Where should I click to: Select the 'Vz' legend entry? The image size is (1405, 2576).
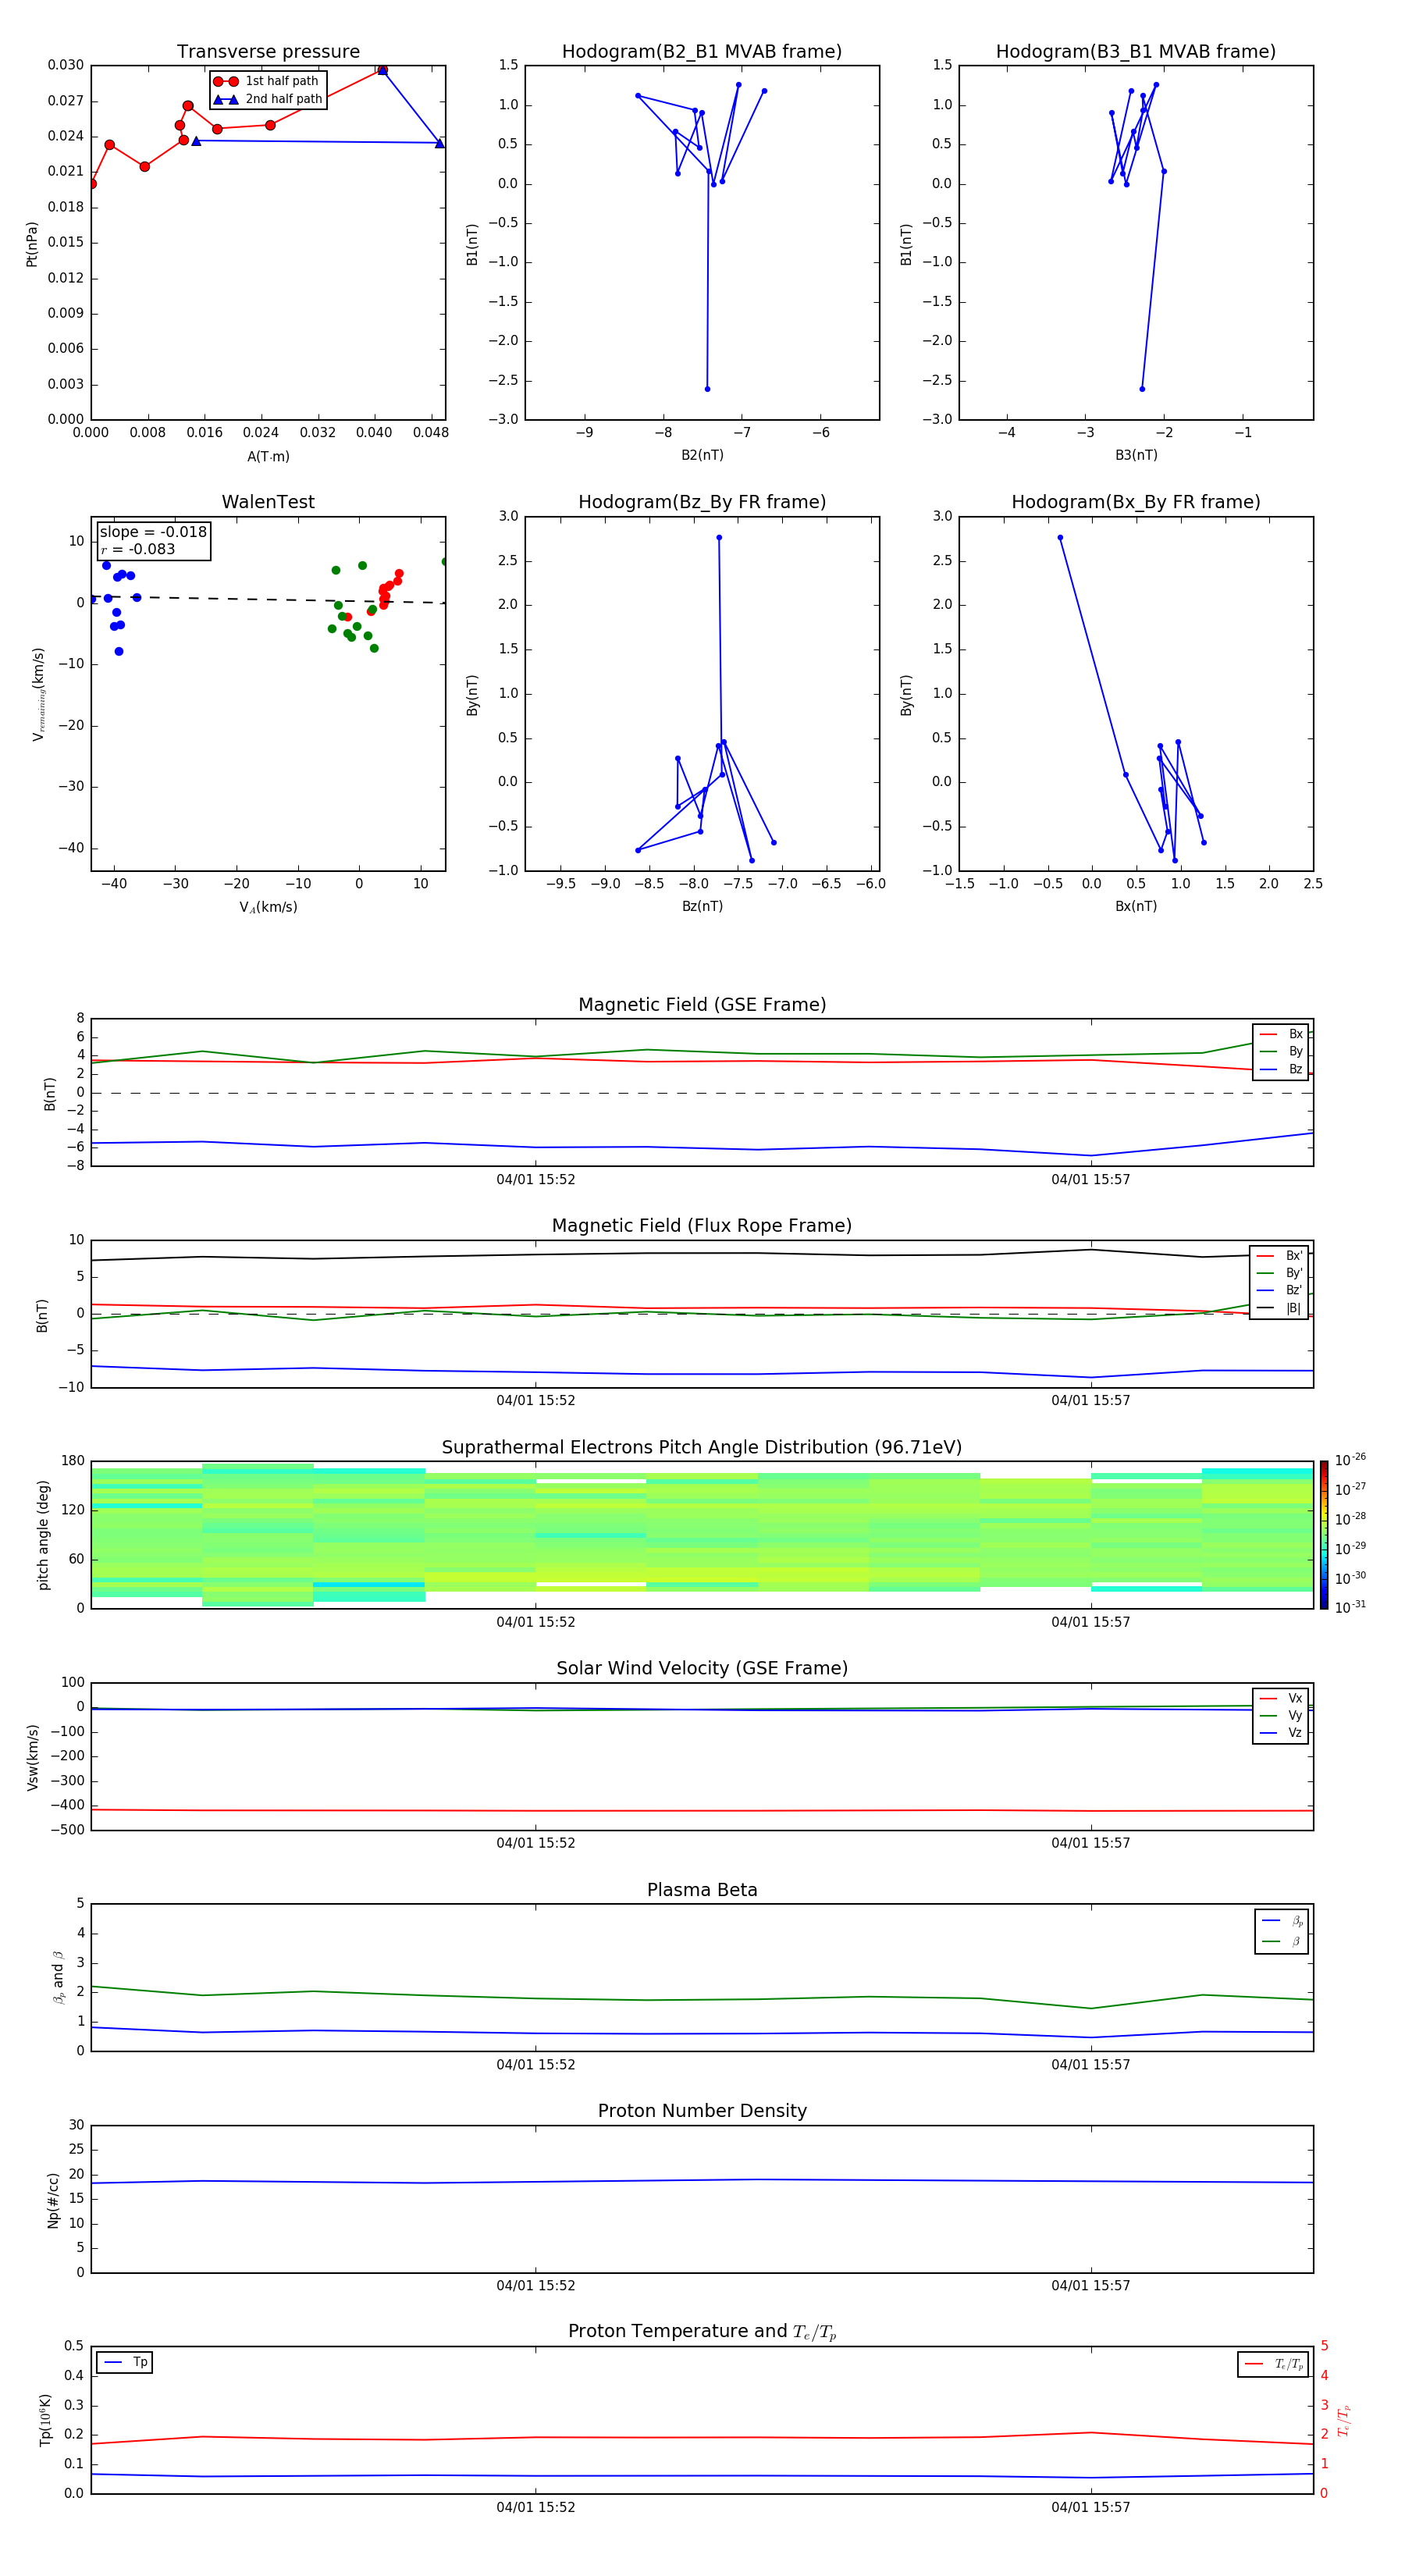click(x=1281, y=1733)
